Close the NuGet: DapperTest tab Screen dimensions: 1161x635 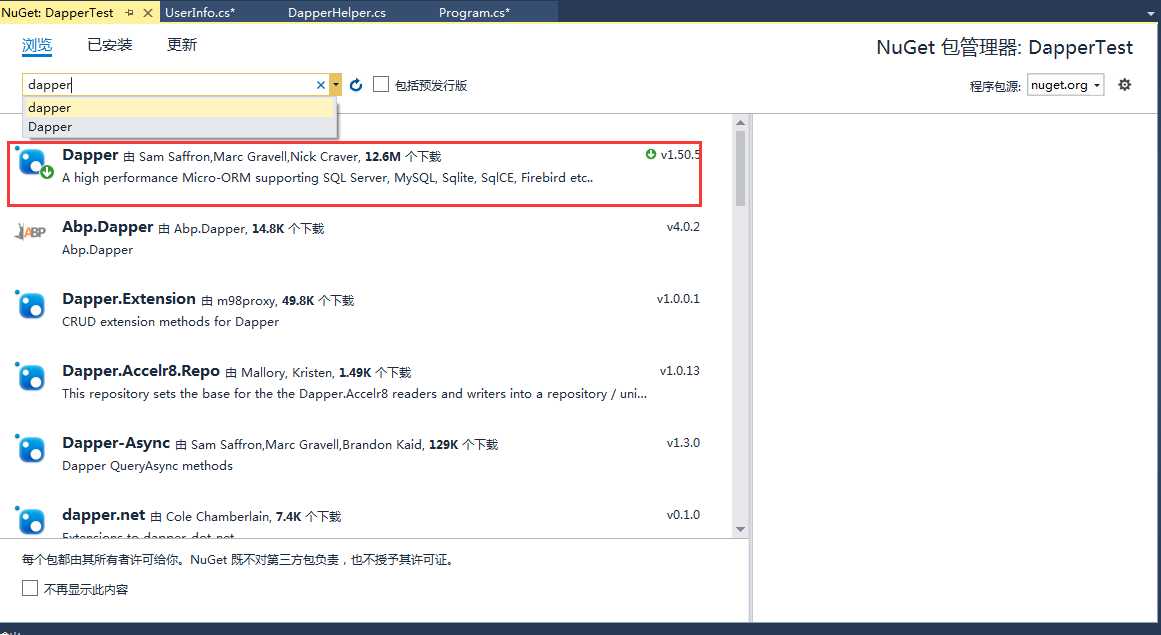[x=148, y=13]
